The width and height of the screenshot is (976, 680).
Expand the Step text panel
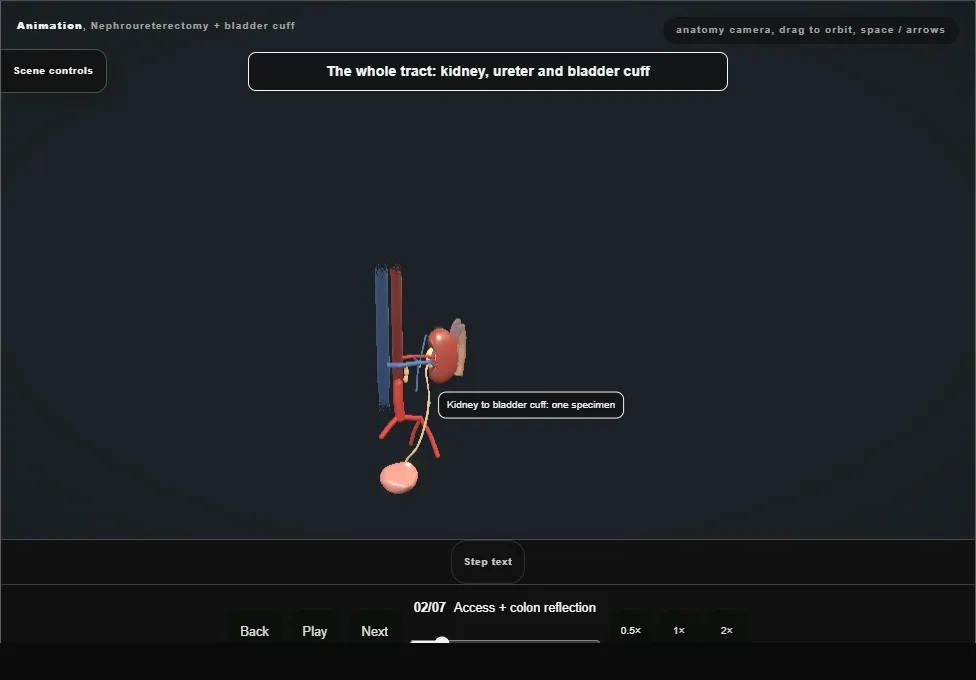point(488,562)
